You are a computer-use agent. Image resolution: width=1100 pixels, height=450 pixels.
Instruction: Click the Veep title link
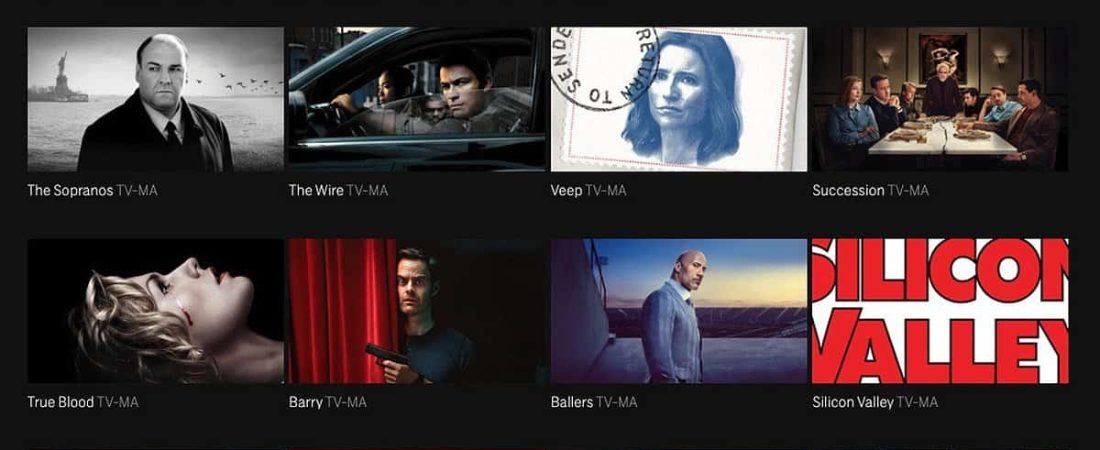point(567,191)
